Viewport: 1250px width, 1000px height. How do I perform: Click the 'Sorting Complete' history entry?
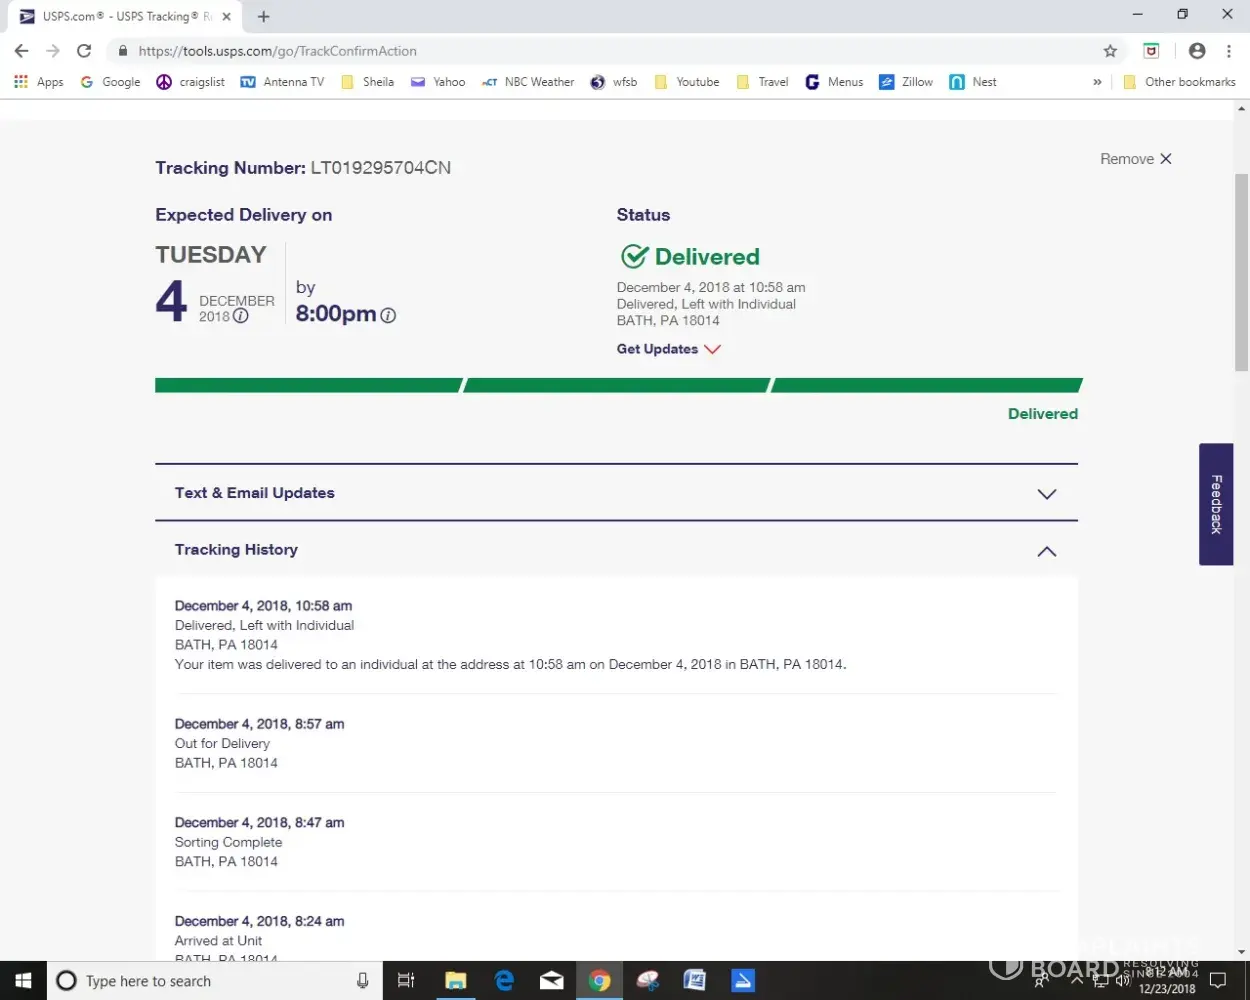point(228,842)
